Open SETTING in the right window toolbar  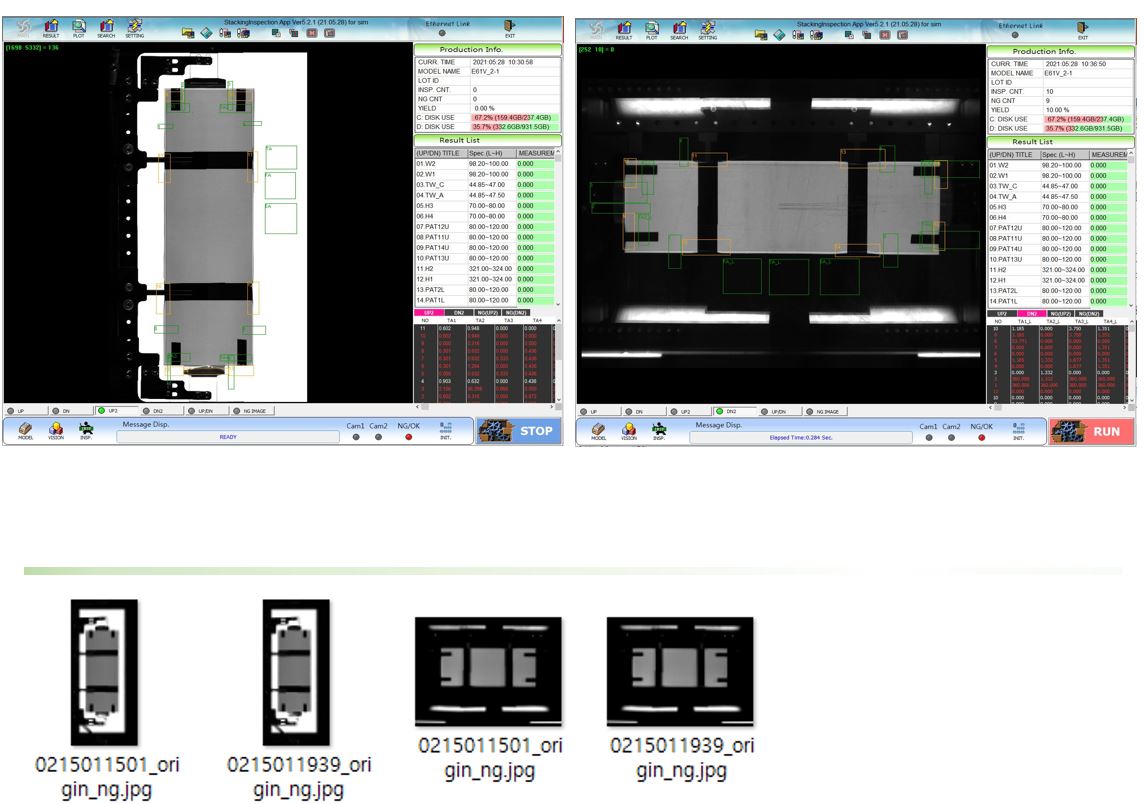tap(708, 30)
